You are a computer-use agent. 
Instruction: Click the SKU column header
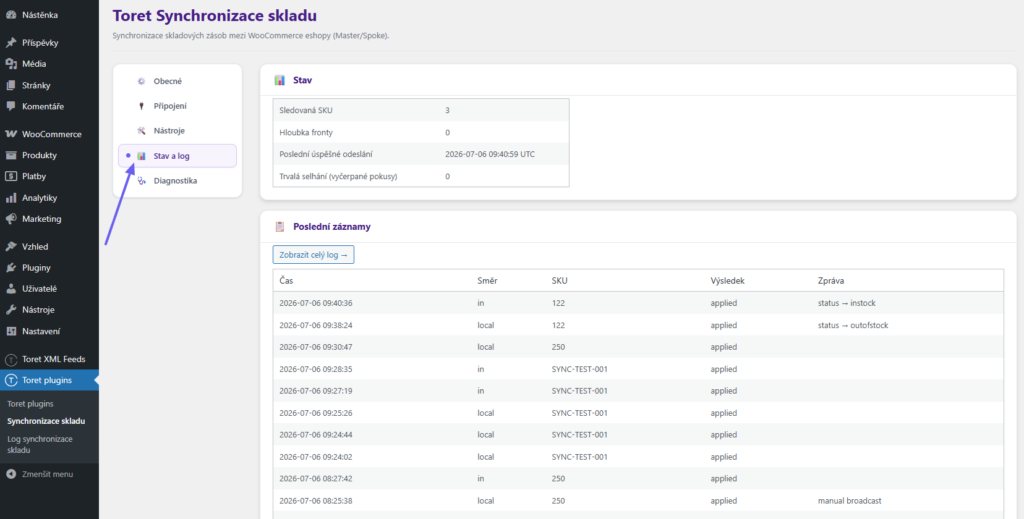[x=560, y=280]
